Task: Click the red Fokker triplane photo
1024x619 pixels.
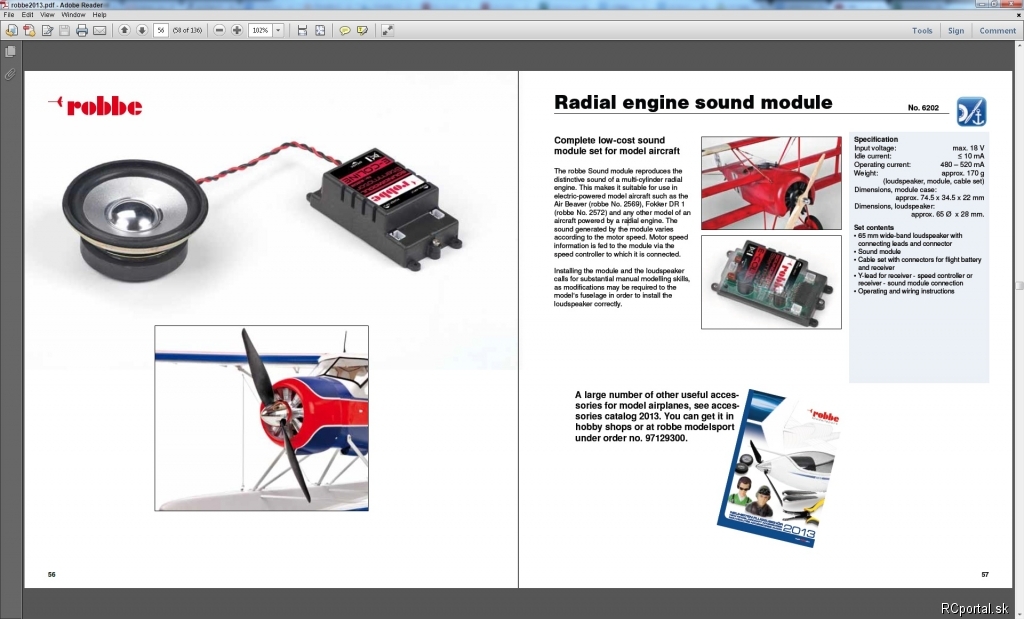Action: pyautogui.click(x=771, y=183)
